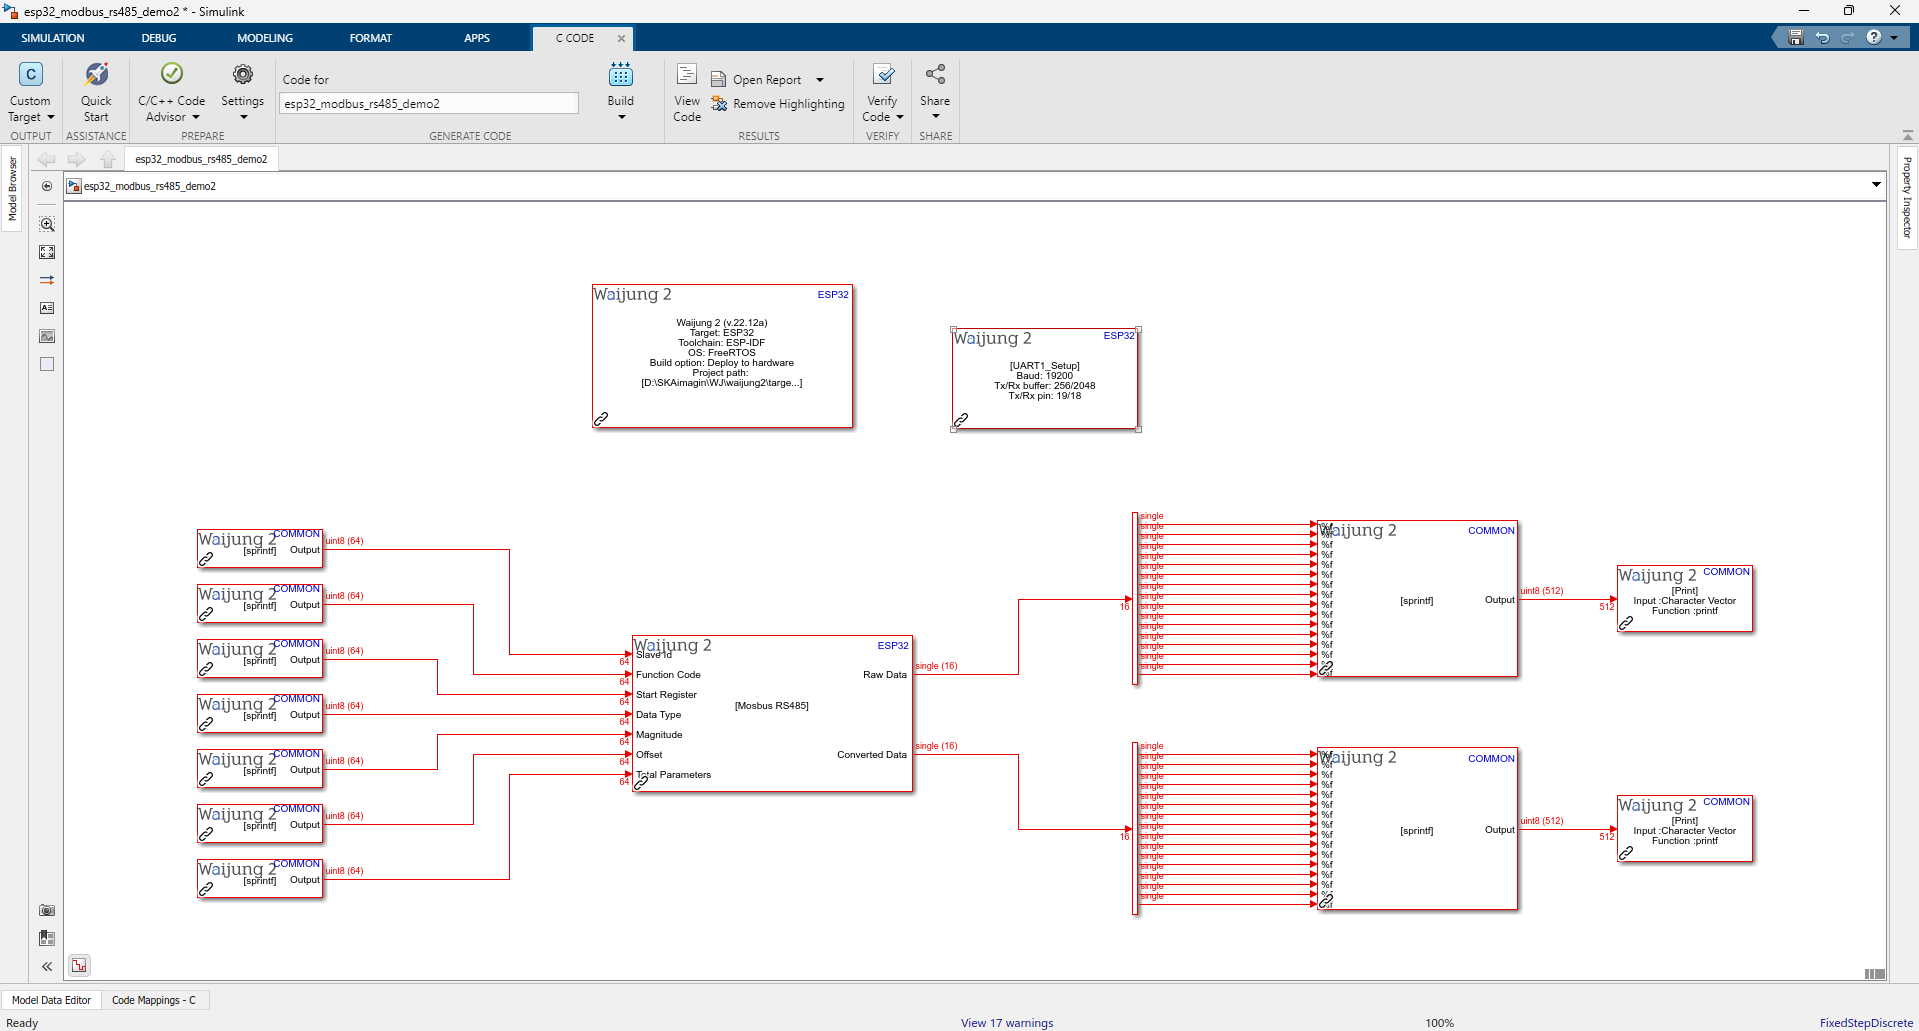This screenshot has width=1919, height=1031.
Task: Redo action in quick access toolbar
Action: [1847, 37]
